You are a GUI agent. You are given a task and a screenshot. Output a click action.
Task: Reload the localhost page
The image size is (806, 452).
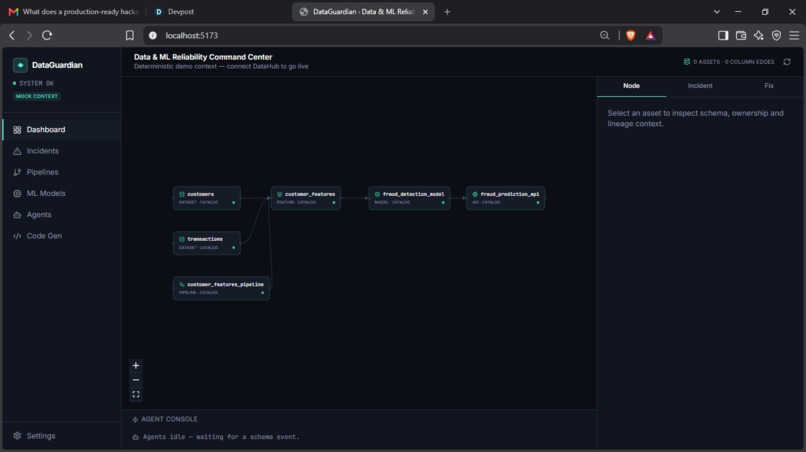pos(47,35)
